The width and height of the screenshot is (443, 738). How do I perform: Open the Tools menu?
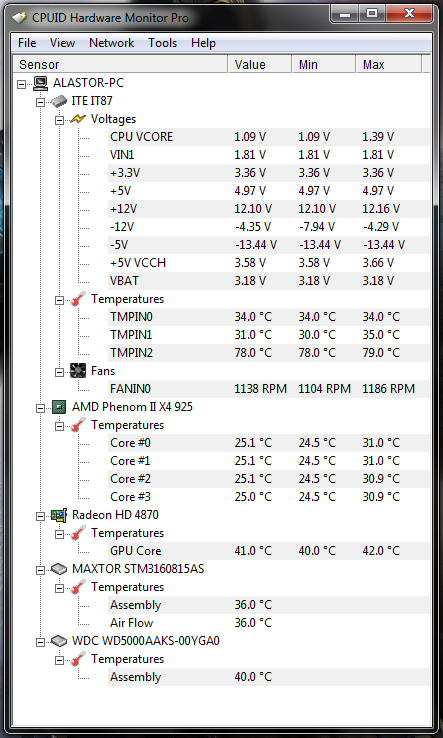click(162, 43)
